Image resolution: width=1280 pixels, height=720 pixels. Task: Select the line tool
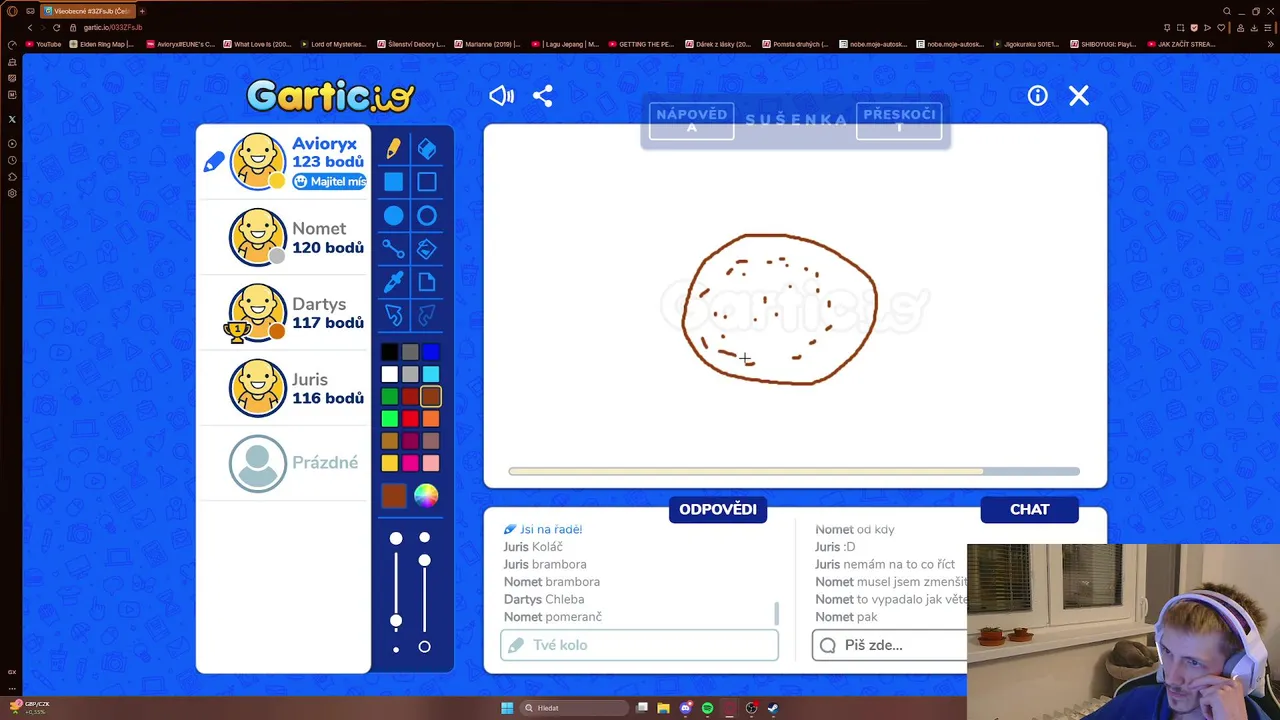393,249
